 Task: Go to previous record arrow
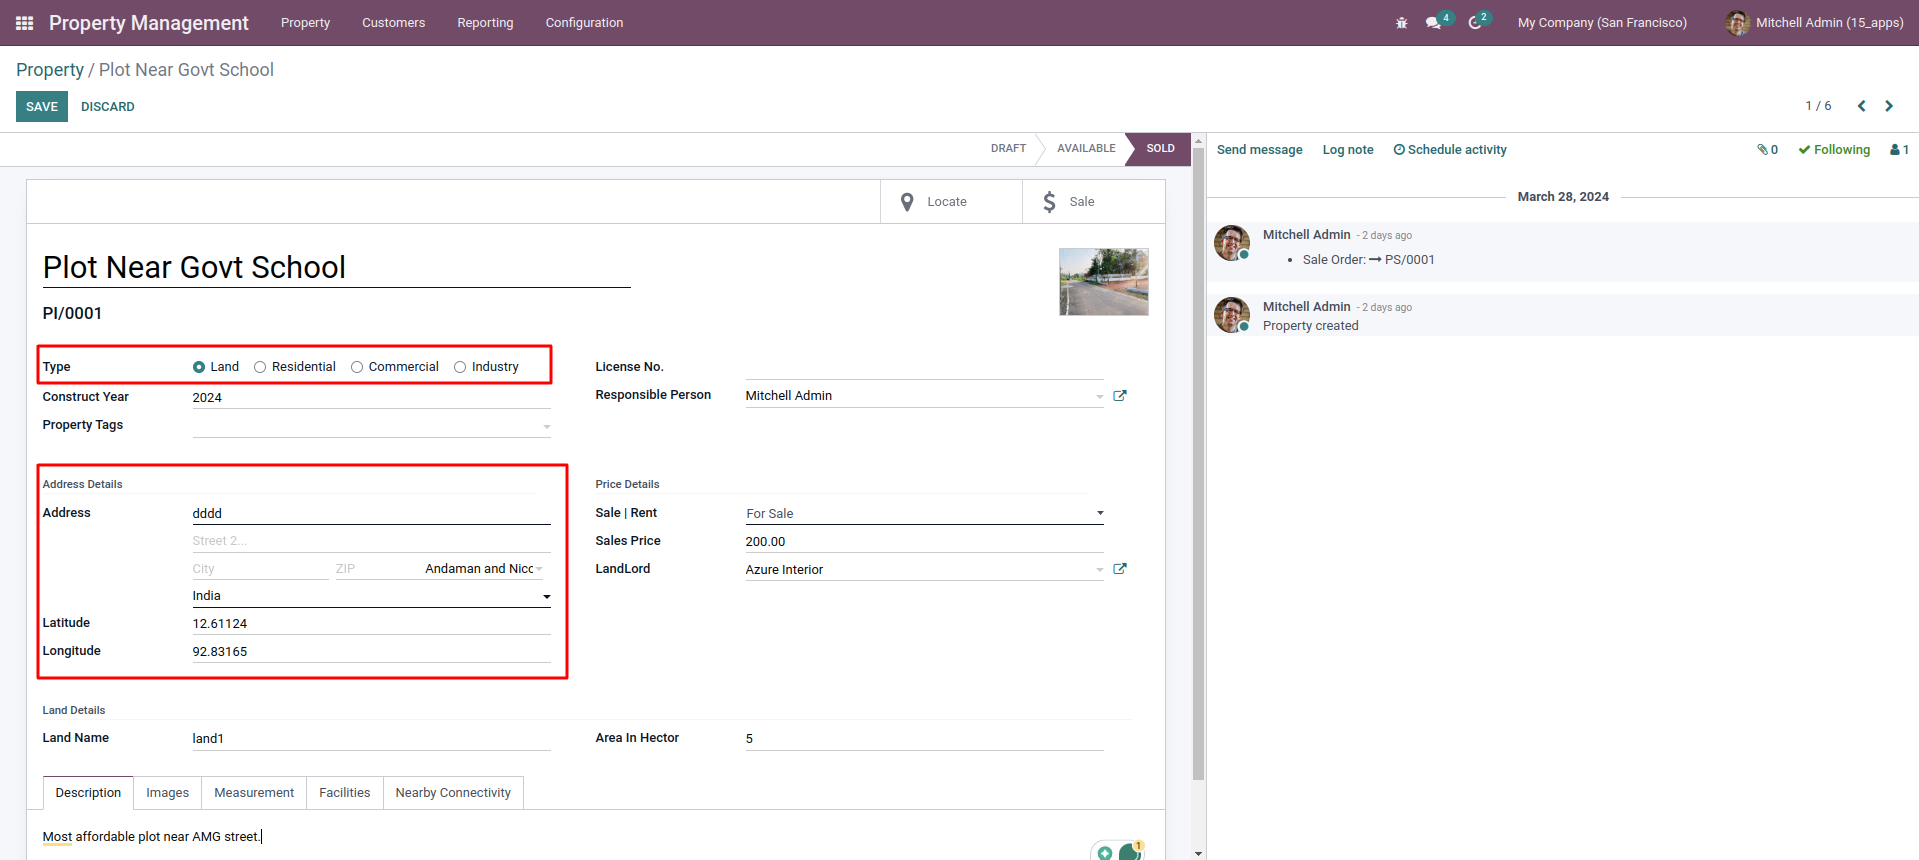1862,106
